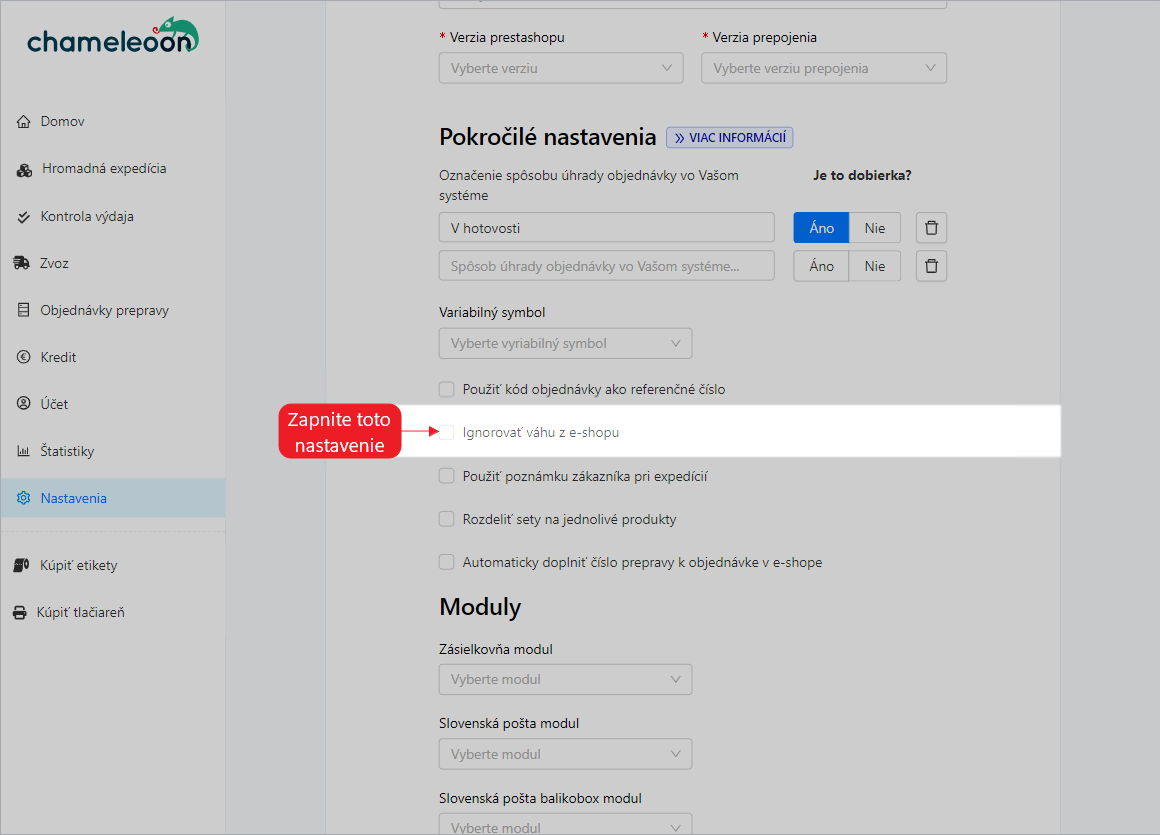Image resolution: width=1160 pixels, height=835 pixels.
Task: Open the Zásielkovňa modul dropdown
Action: (x=565, y=679)
